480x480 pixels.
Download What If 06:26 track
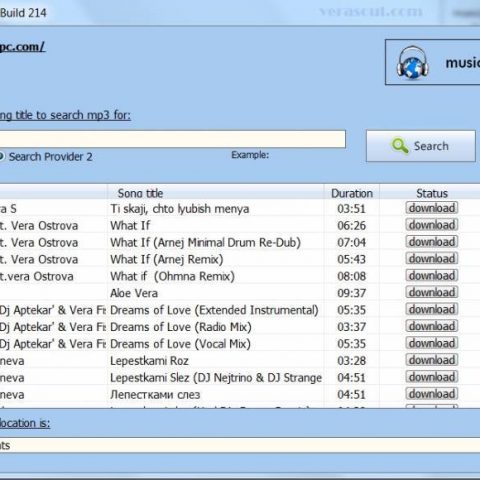(x=432, y=225)
